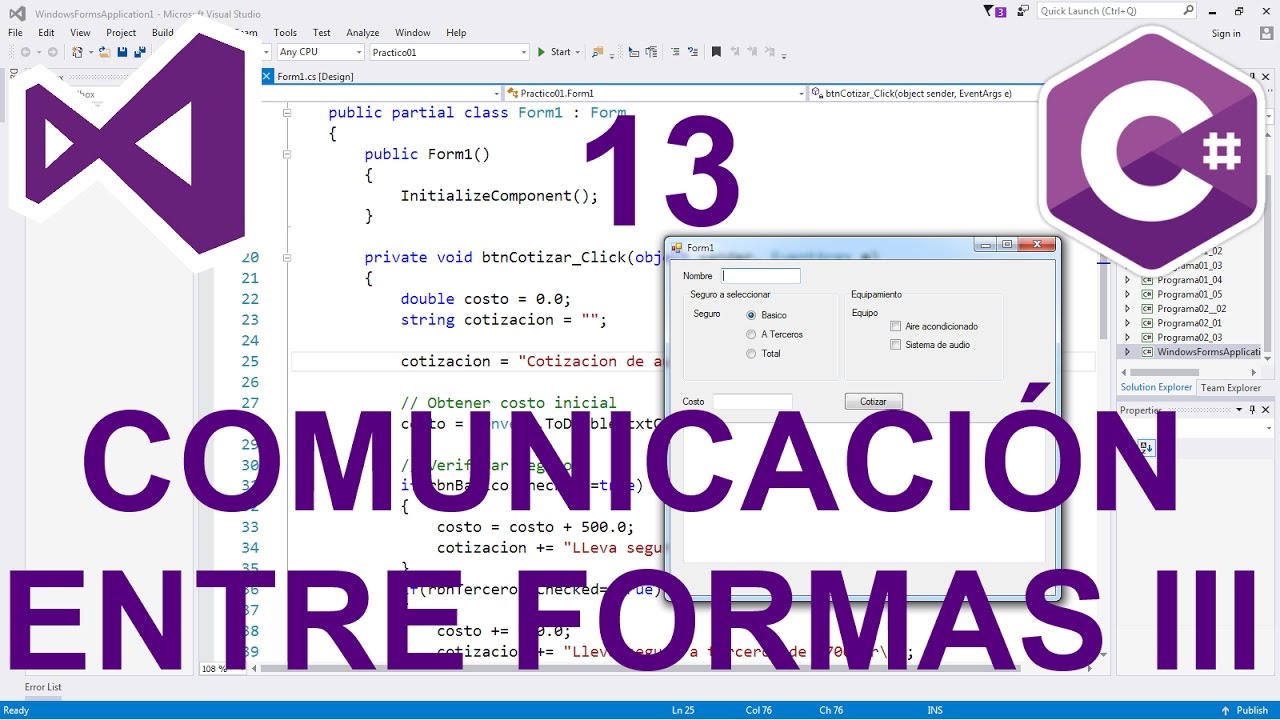The width and height of the screenshot is (1280, 720).
Task: Open the Window menu
Action: point(413,33)
